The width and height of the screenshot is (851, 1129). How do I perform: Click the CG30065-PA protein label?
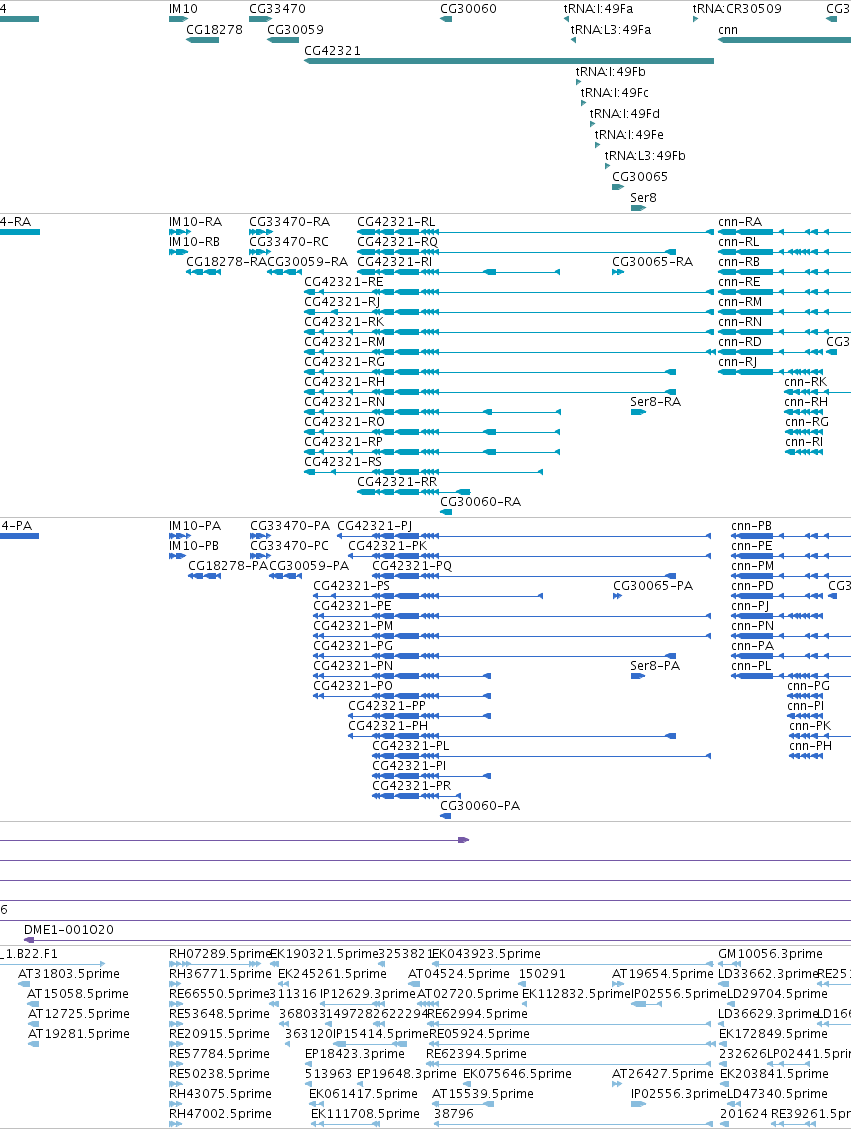[653, 586]
